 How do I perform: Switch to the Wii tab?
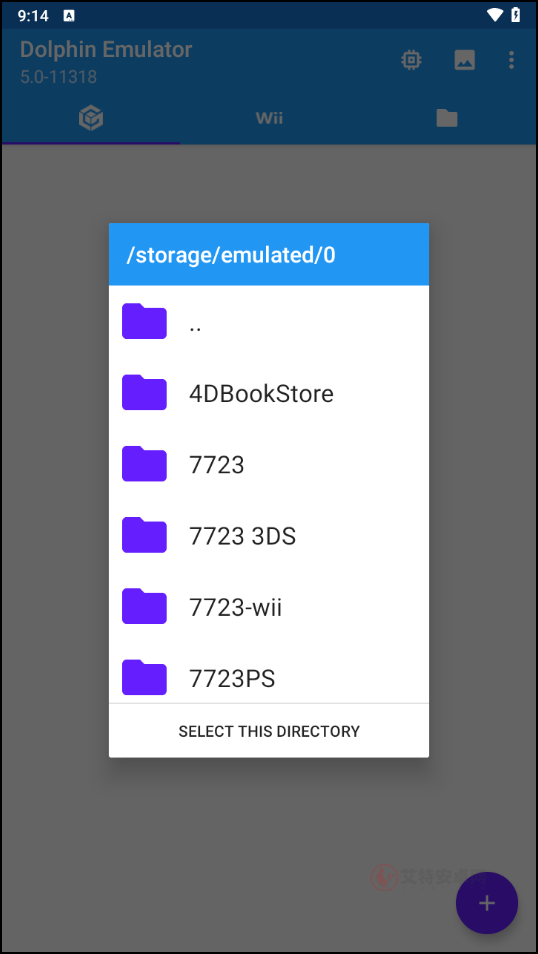click(x=269, y=117)
